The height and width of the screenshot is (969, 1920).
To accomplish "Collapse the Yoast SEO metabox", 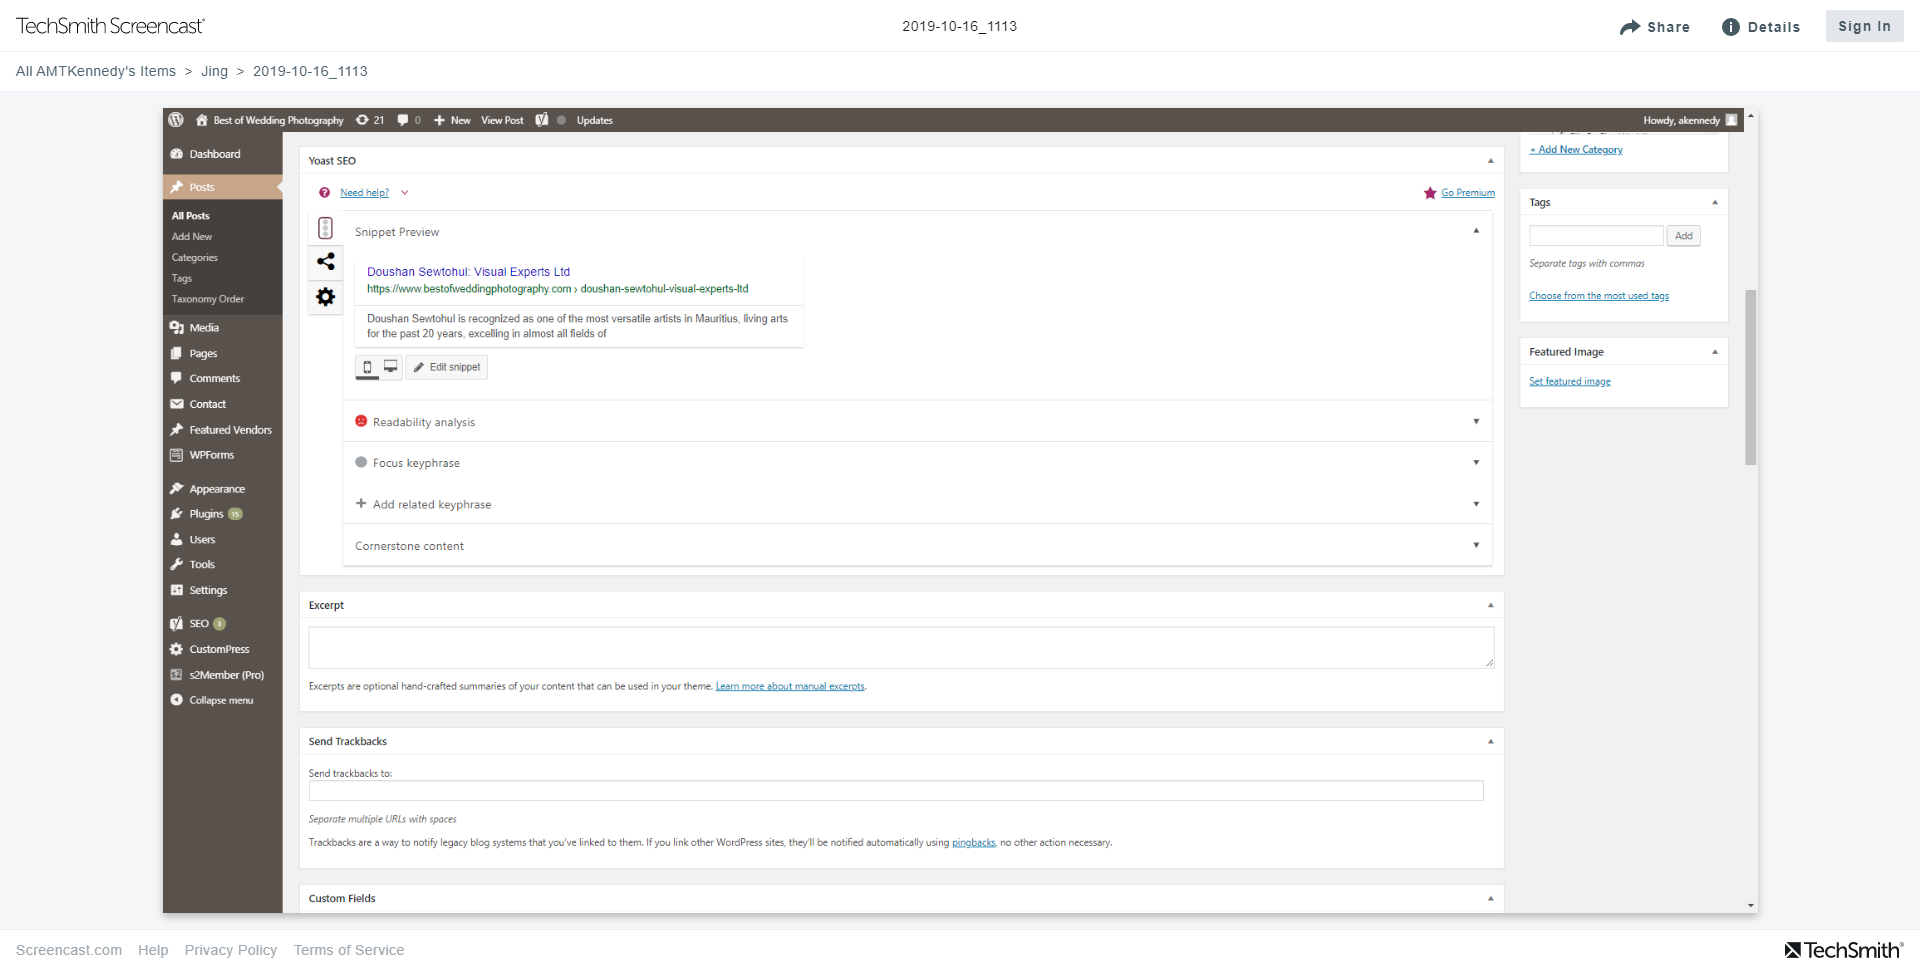I will [1490, 161].
